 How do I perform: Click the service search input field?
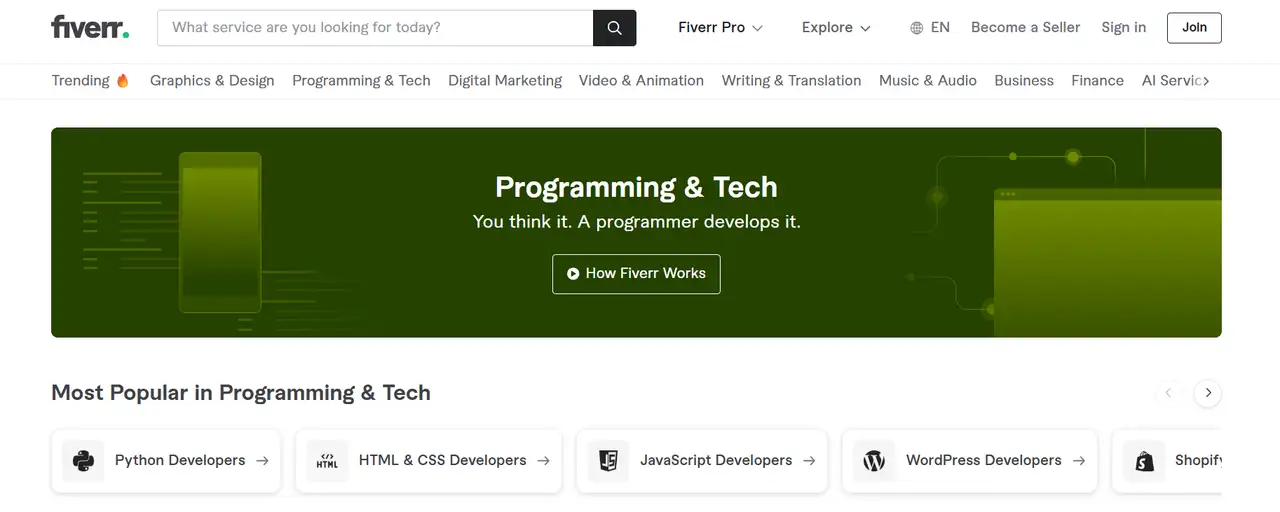pos(375,28)
